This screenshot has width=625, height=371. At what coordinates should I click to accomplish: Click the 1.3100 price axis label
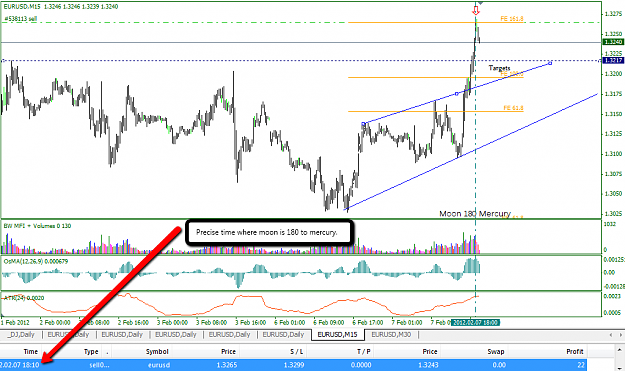613,153
